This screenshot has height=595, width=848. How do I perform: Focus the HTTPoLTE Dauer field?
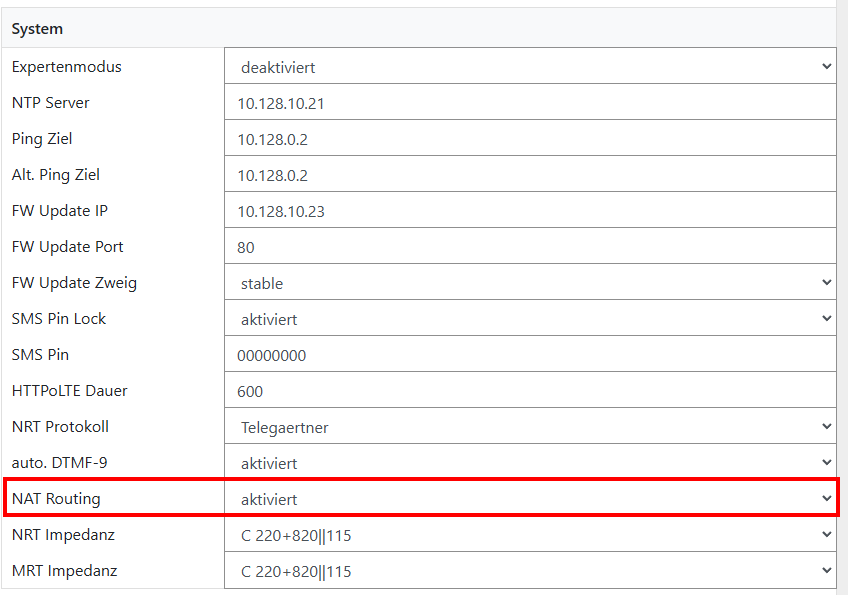pyautogui.click(x=530, y=391)
